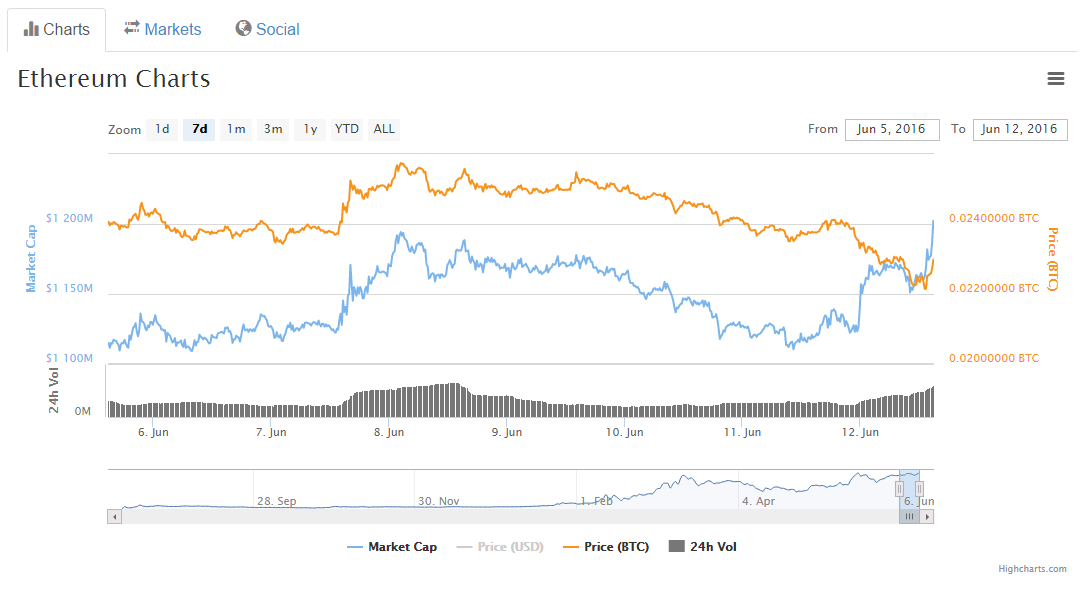The width and height of the screenshot is (1089, 597).
Task: Click the right arrow on the navigator scrollbar
Action: coord(927,516)
